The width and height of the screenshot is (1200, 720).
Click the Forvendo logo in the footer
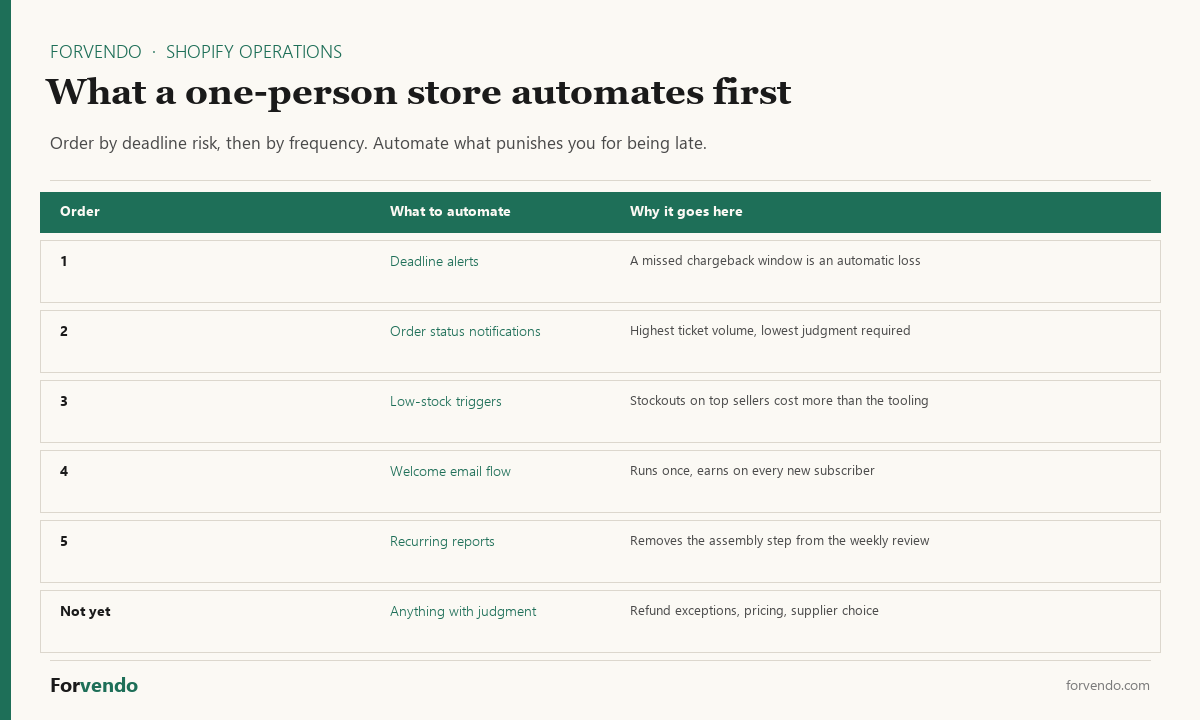coord(94,685)
